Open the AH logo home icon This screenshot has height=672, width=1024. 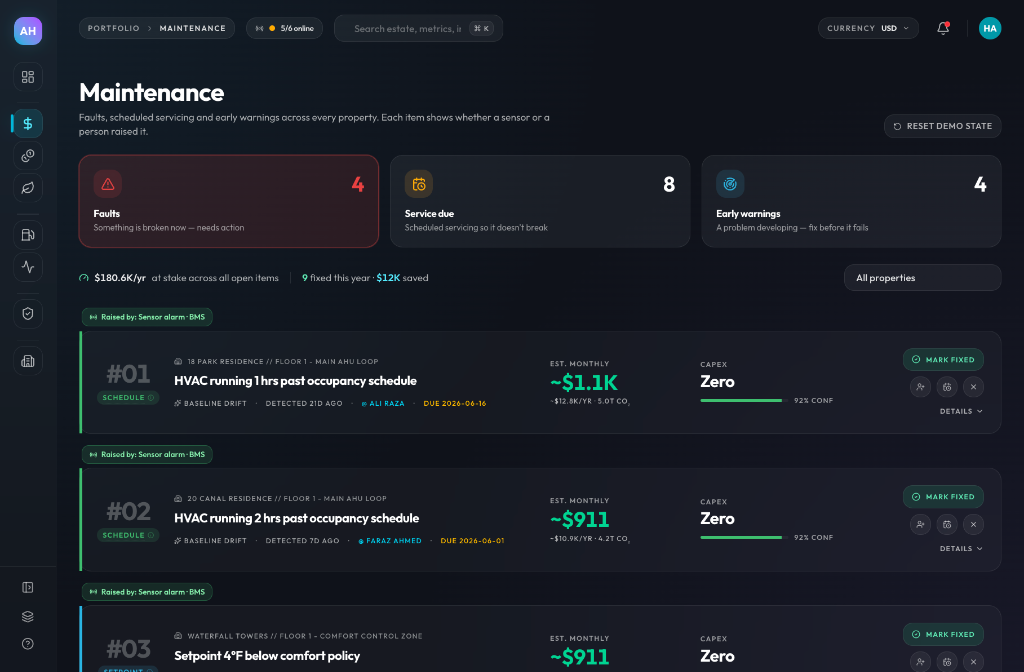[28, 31]
